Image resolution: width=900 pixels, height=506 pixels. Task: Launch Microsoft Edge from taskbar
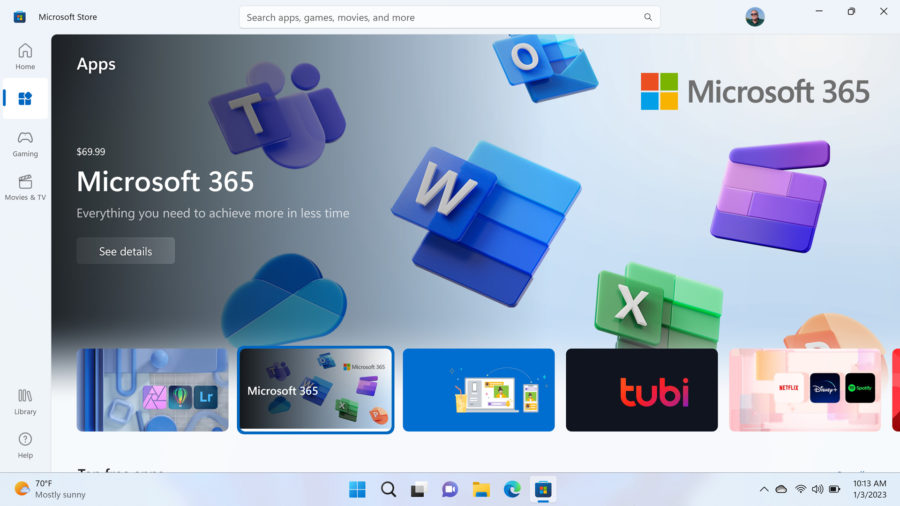coord(512,489)
